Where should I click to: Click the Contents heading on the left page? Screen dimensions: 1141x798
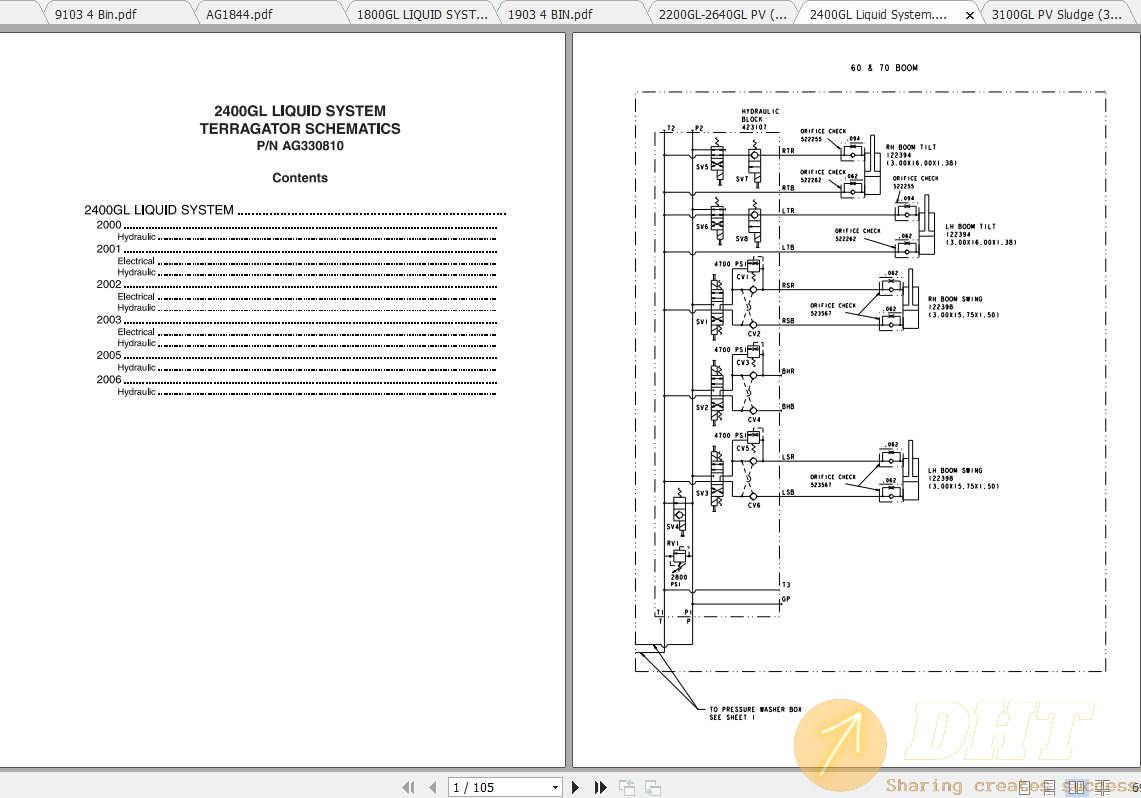coord(300,178)
